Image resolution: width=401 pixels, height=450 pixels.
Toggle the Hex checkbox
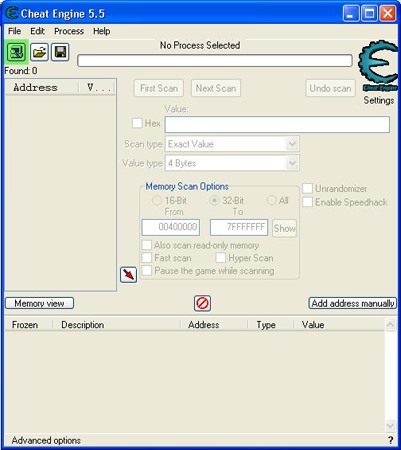(137, 123)
